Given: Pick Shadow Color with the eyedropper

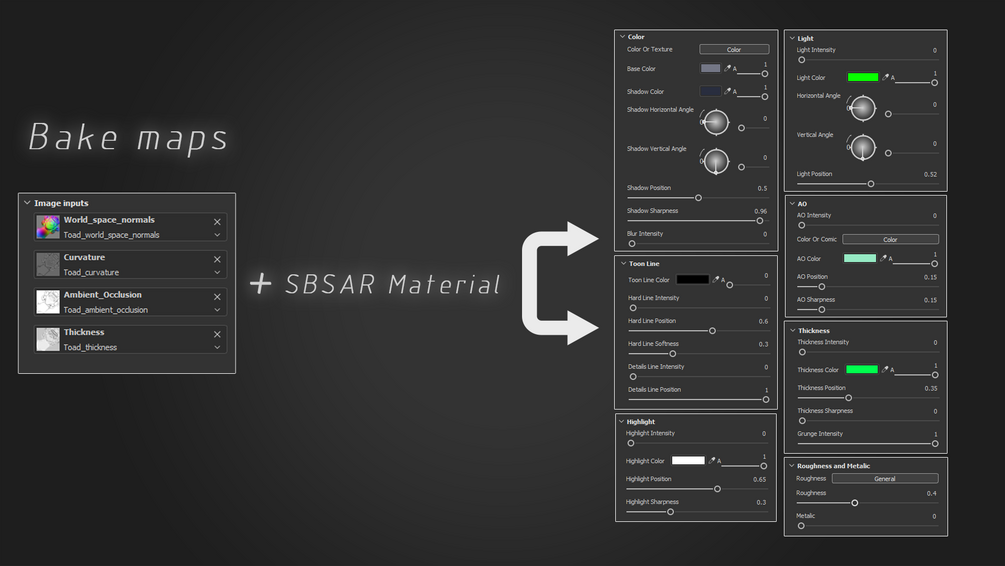Looking at the screenshot, I should tap(727, 91).
